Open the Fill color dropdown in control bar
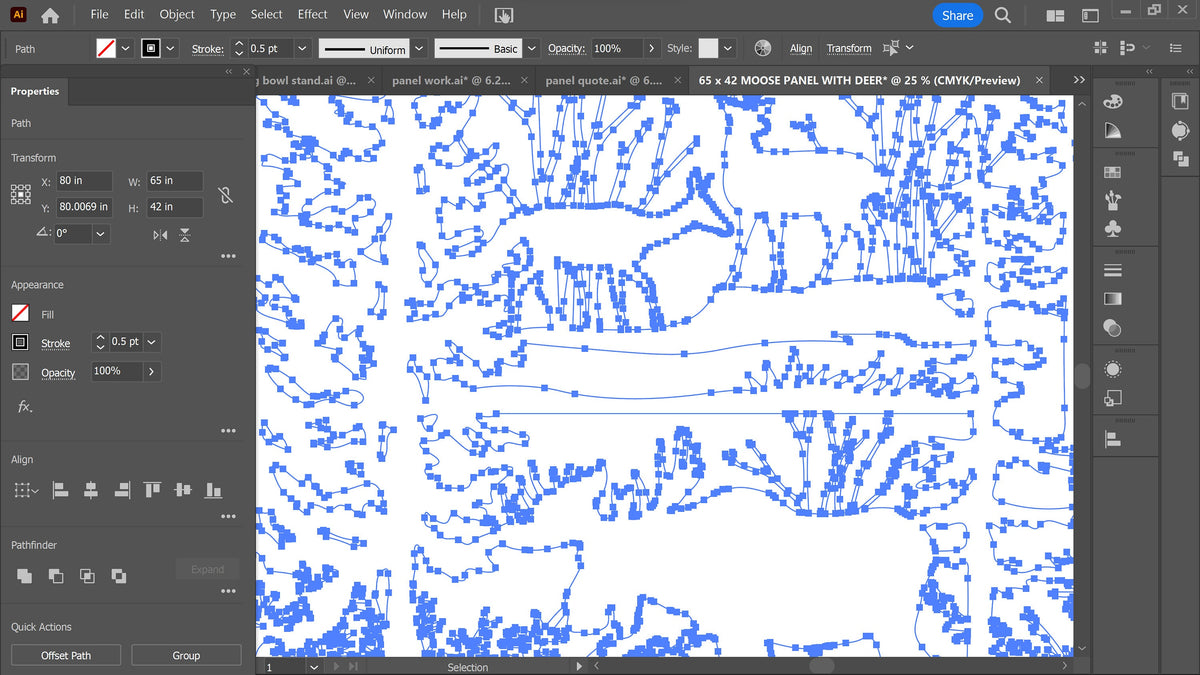Screen dimensions: 1200x675 tap(125, 48)
